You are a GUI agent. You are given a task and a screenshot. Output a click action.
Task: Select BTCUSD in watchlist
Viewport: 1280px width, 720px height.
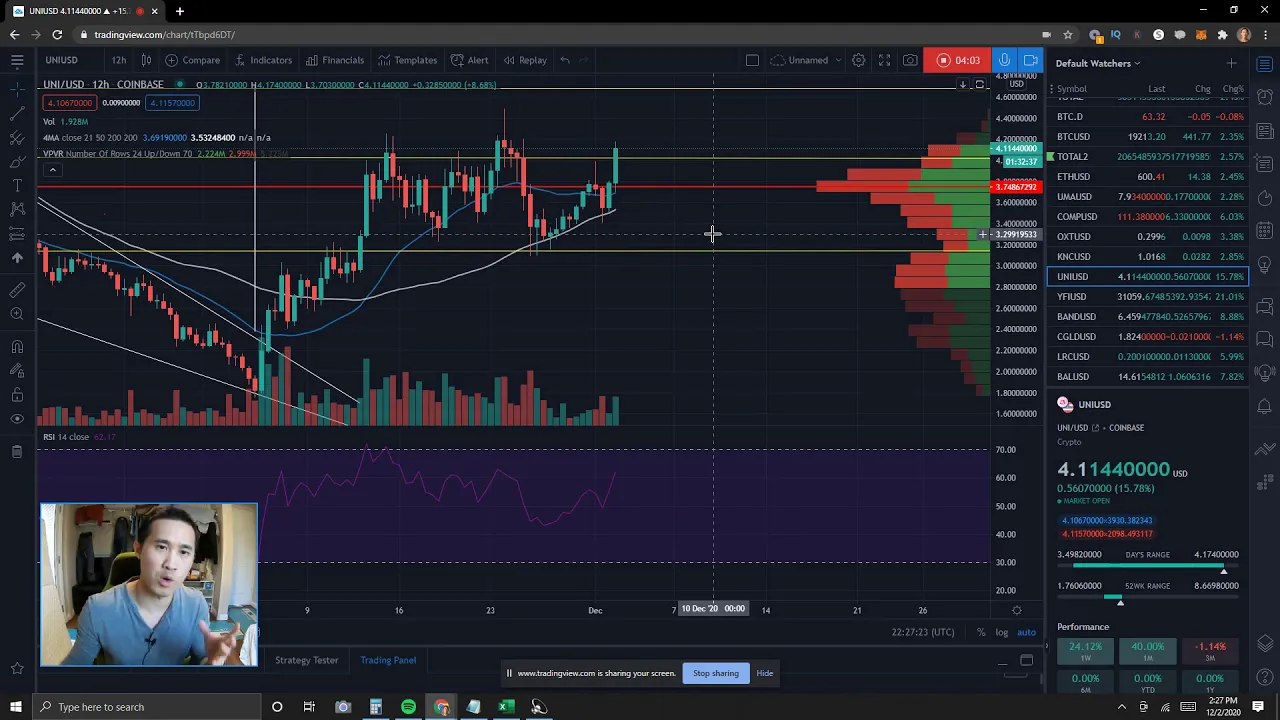pos(1148,136)
